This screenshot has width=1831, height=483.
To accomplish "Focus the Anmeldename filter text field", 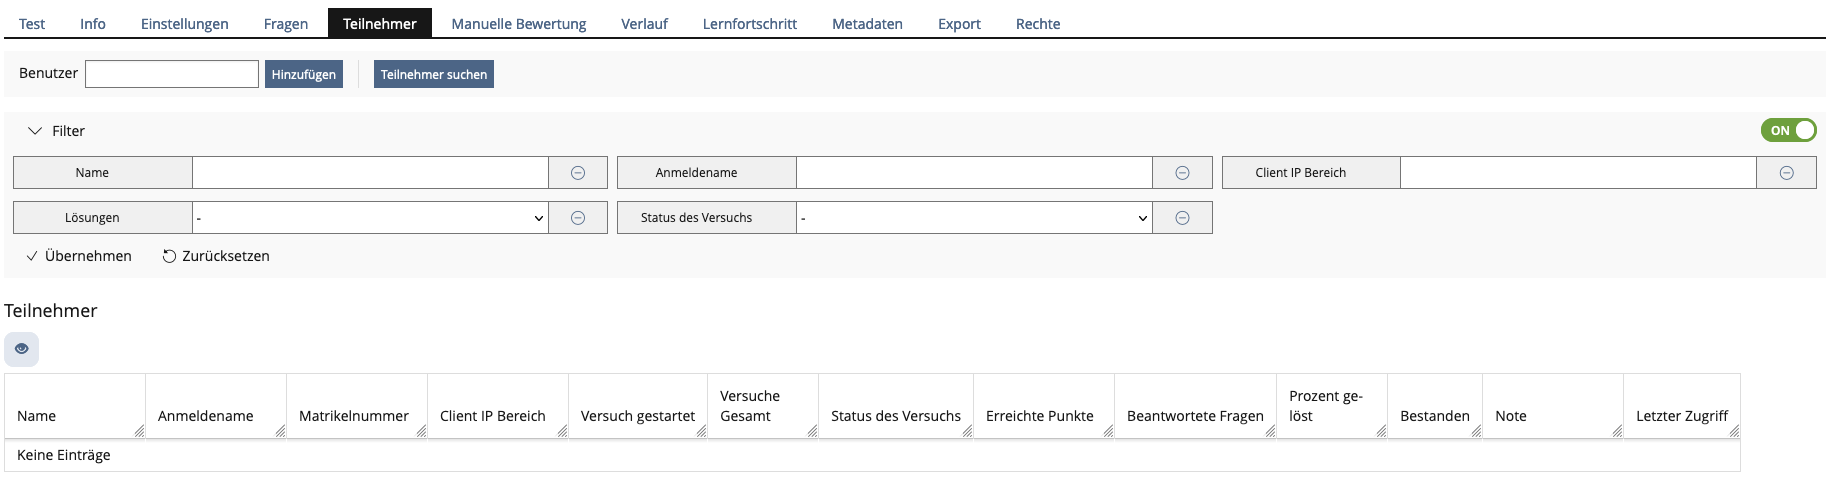I will coord(974,173).
